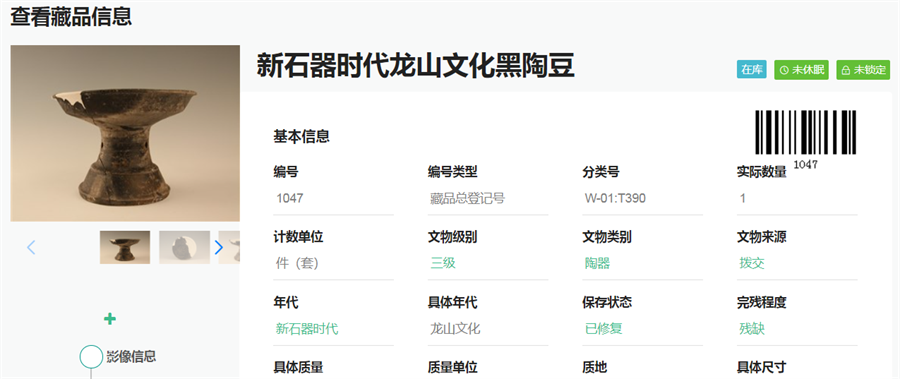
Task: Click the 残缺 completeness link
Action: tap(752, 329)
